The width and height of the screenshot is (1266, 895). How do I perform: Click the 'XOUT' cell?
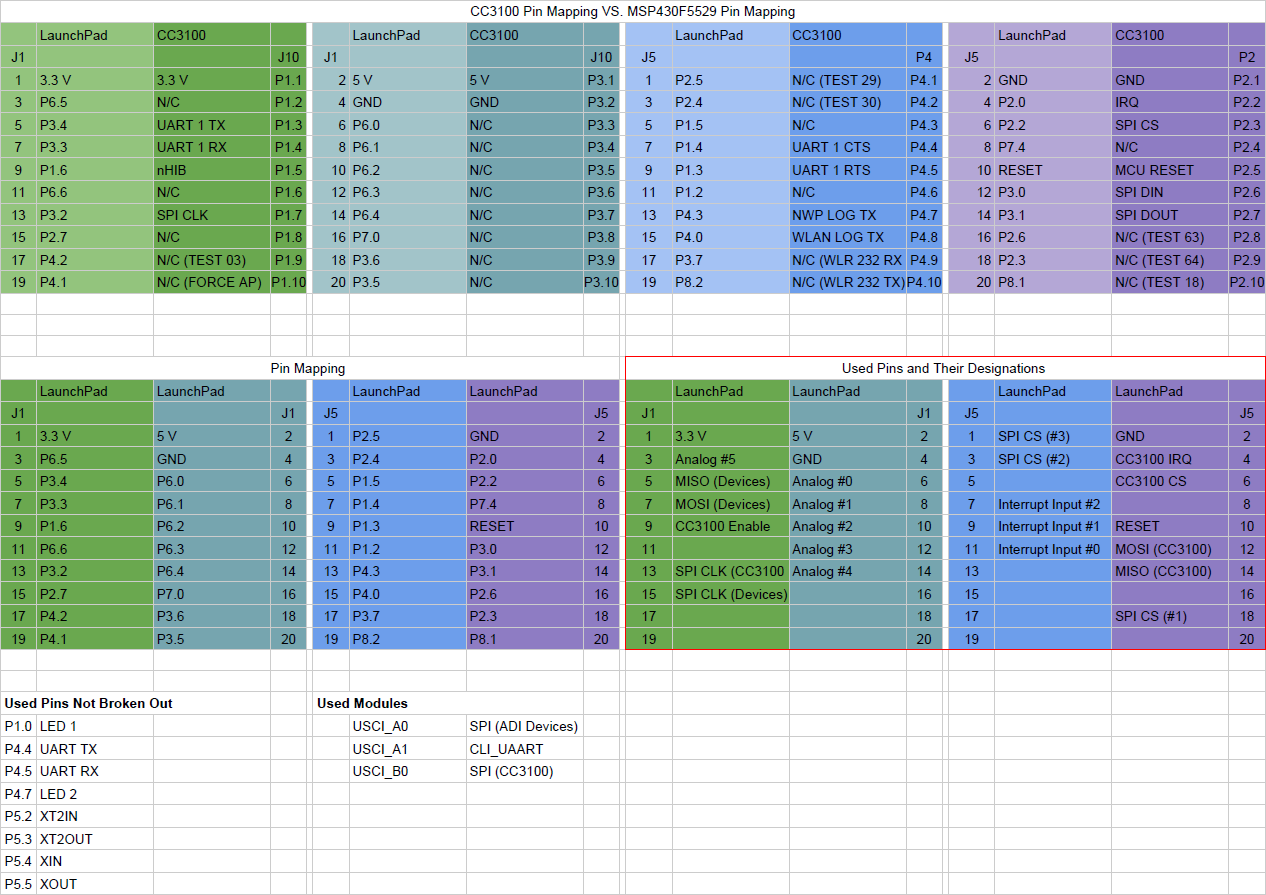pos(95,884)
